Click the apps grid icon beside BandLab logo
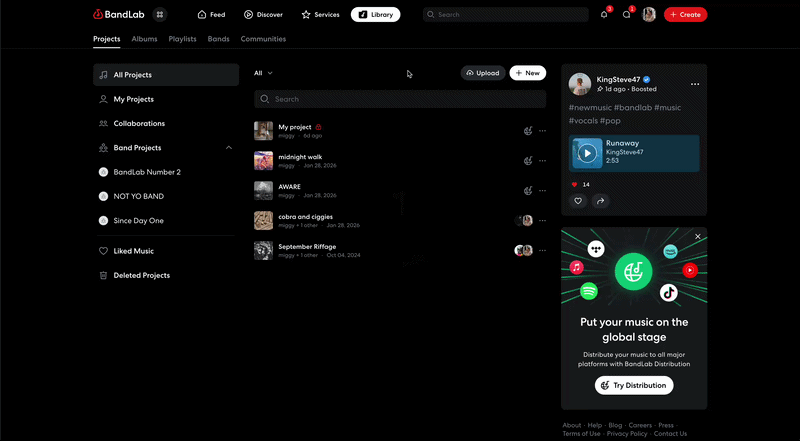800x441 pixels. point(161,15)
